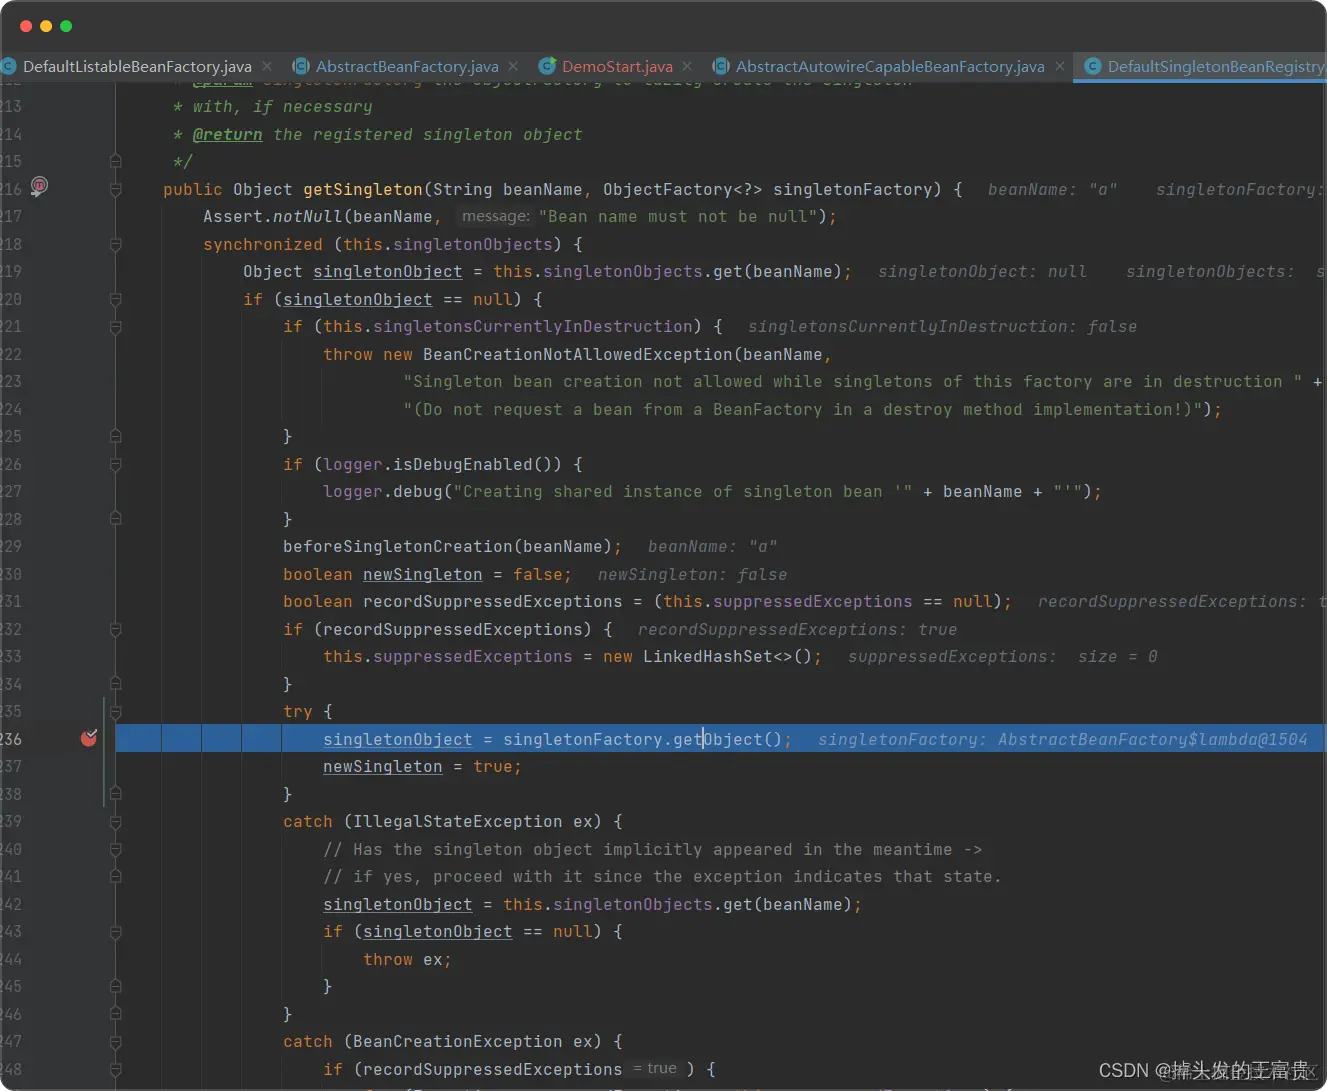This screenshot has height=1091, width=1327.
Task: Close the DemoStart.java tab
Action: [x=687, y=66]
